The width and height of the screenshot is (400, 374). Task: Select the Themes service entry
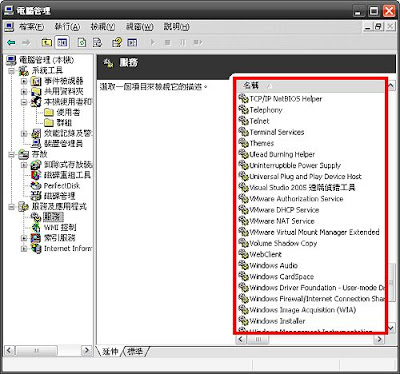[262, 143]
